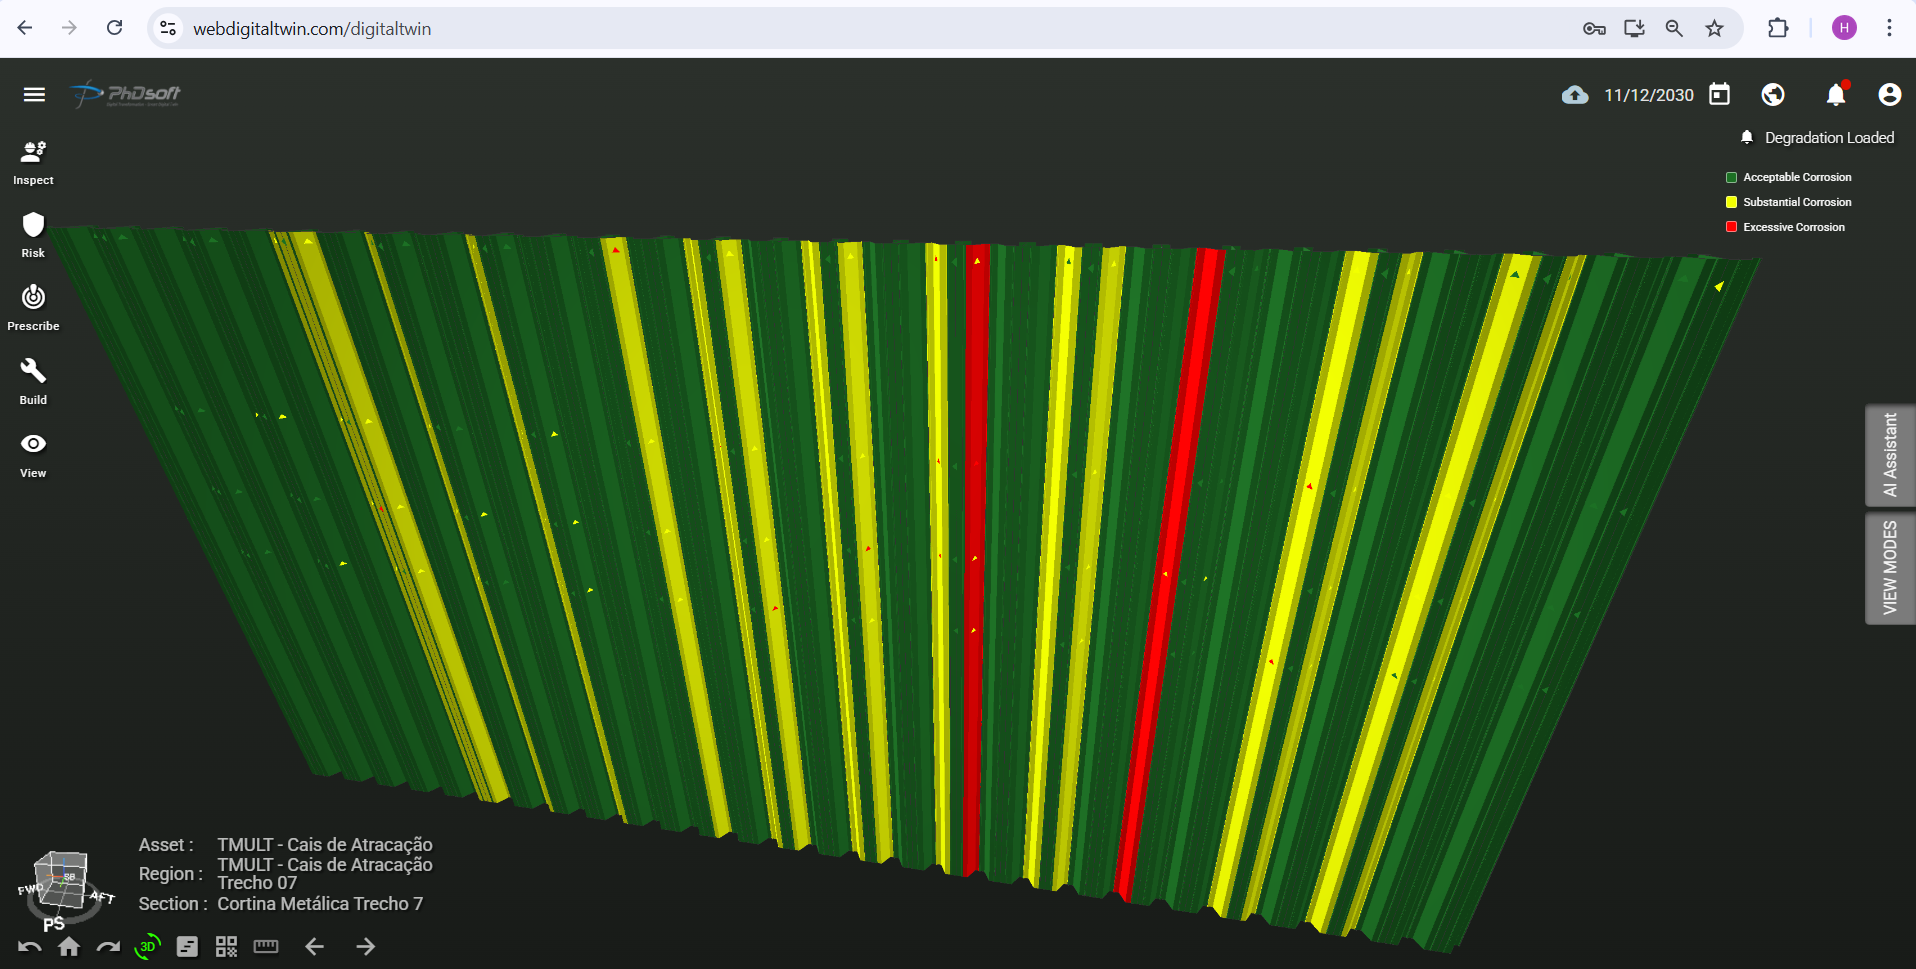Toggle the green 3D rotation mode
Screen dimensions: 1916x969
(x=147, y=946)
